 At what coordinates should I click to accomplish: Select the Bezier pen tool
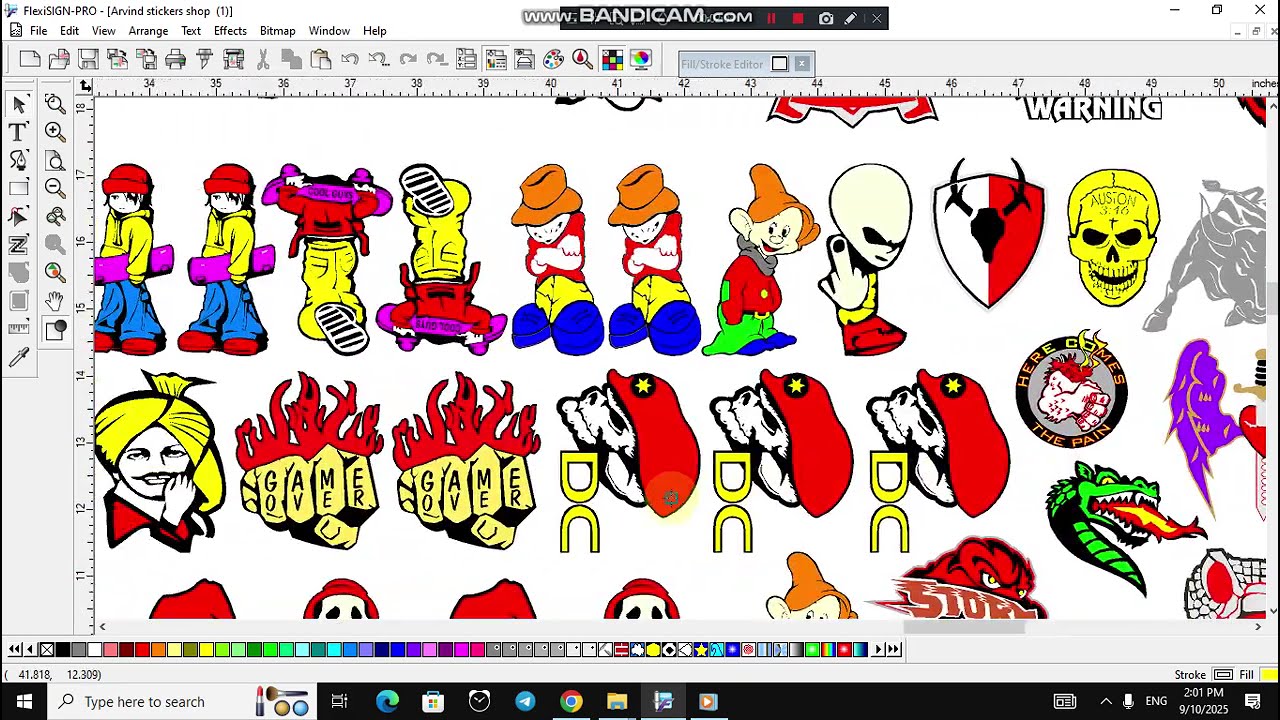[18, 160]
